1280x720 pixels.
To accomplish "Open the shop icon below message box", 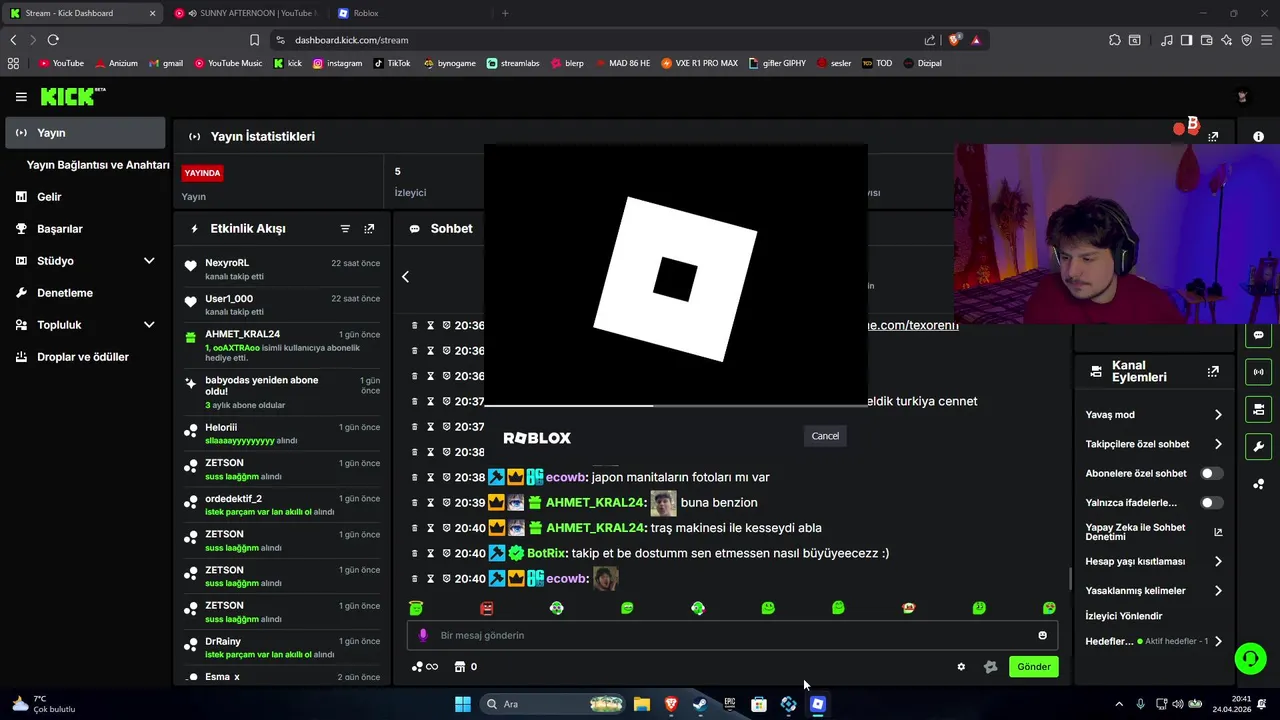I will (460, 667).
